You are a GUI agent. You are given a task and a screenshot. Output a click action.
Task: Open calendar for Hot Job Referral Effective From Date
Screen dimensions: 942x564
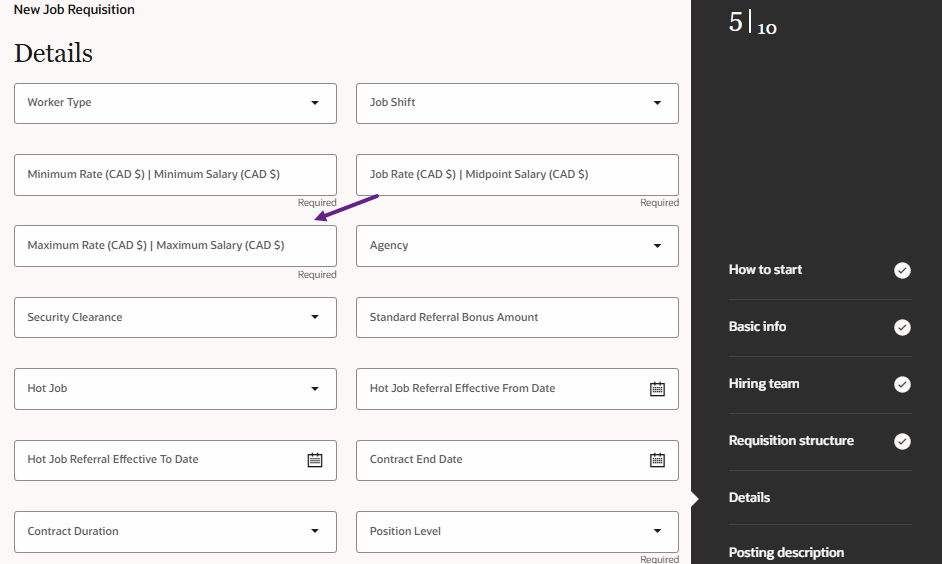pos(657,389)
